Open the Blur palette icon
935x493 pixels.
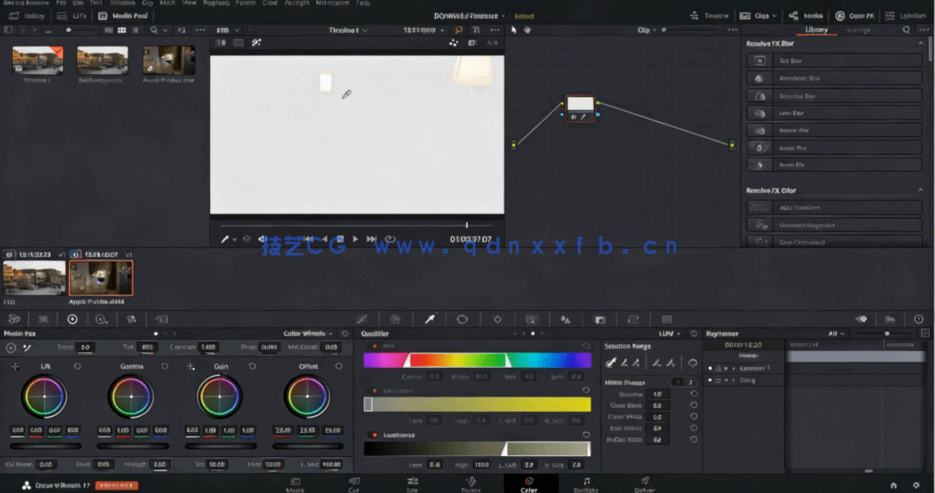tap(565, 320)
